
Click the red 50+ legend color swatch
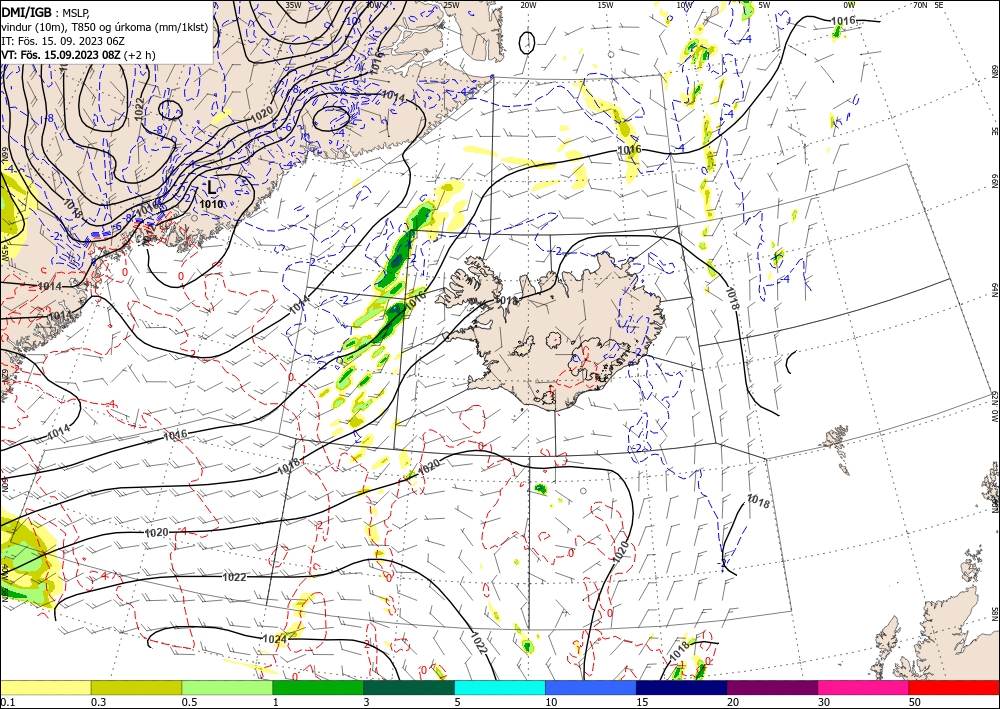954,687
